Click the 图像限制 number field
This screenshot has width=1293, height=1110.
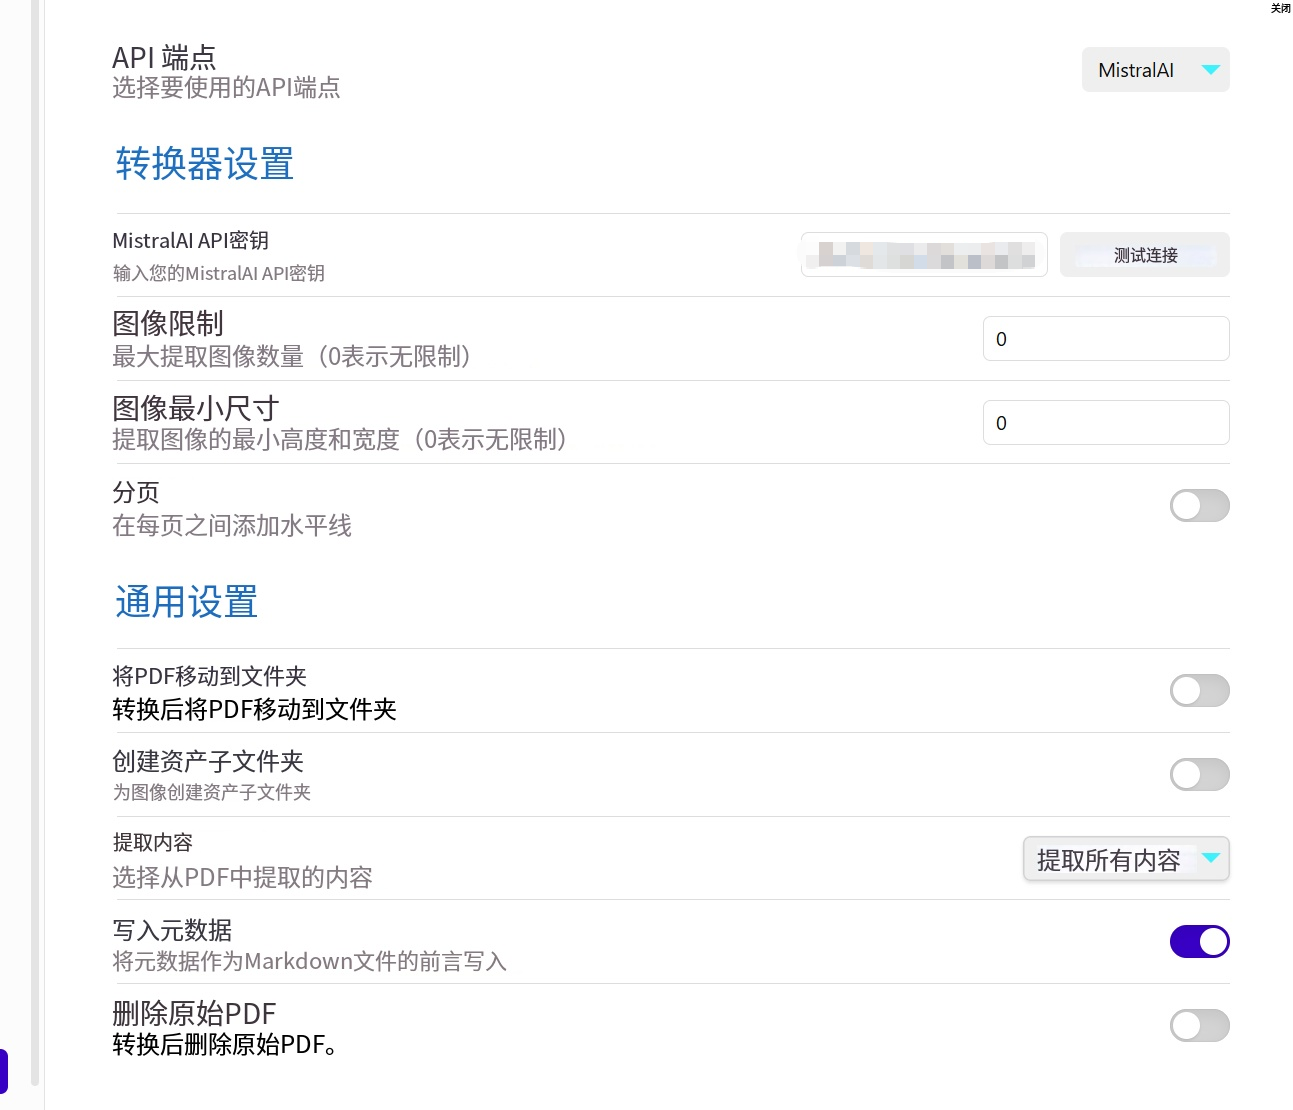1106,339
